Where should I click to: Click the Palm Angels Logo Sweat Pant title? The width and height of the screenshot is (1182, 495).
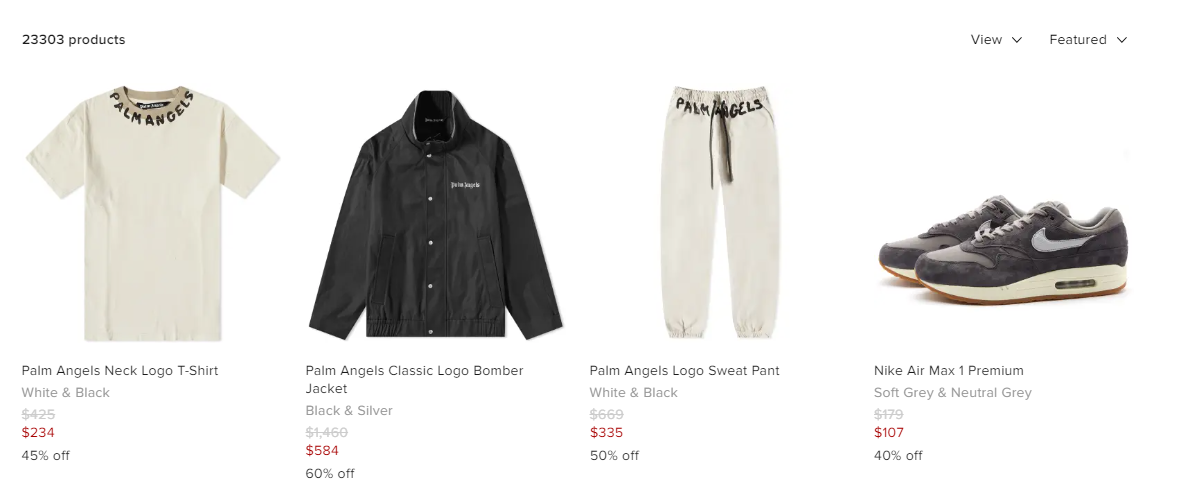pos(684,371)
